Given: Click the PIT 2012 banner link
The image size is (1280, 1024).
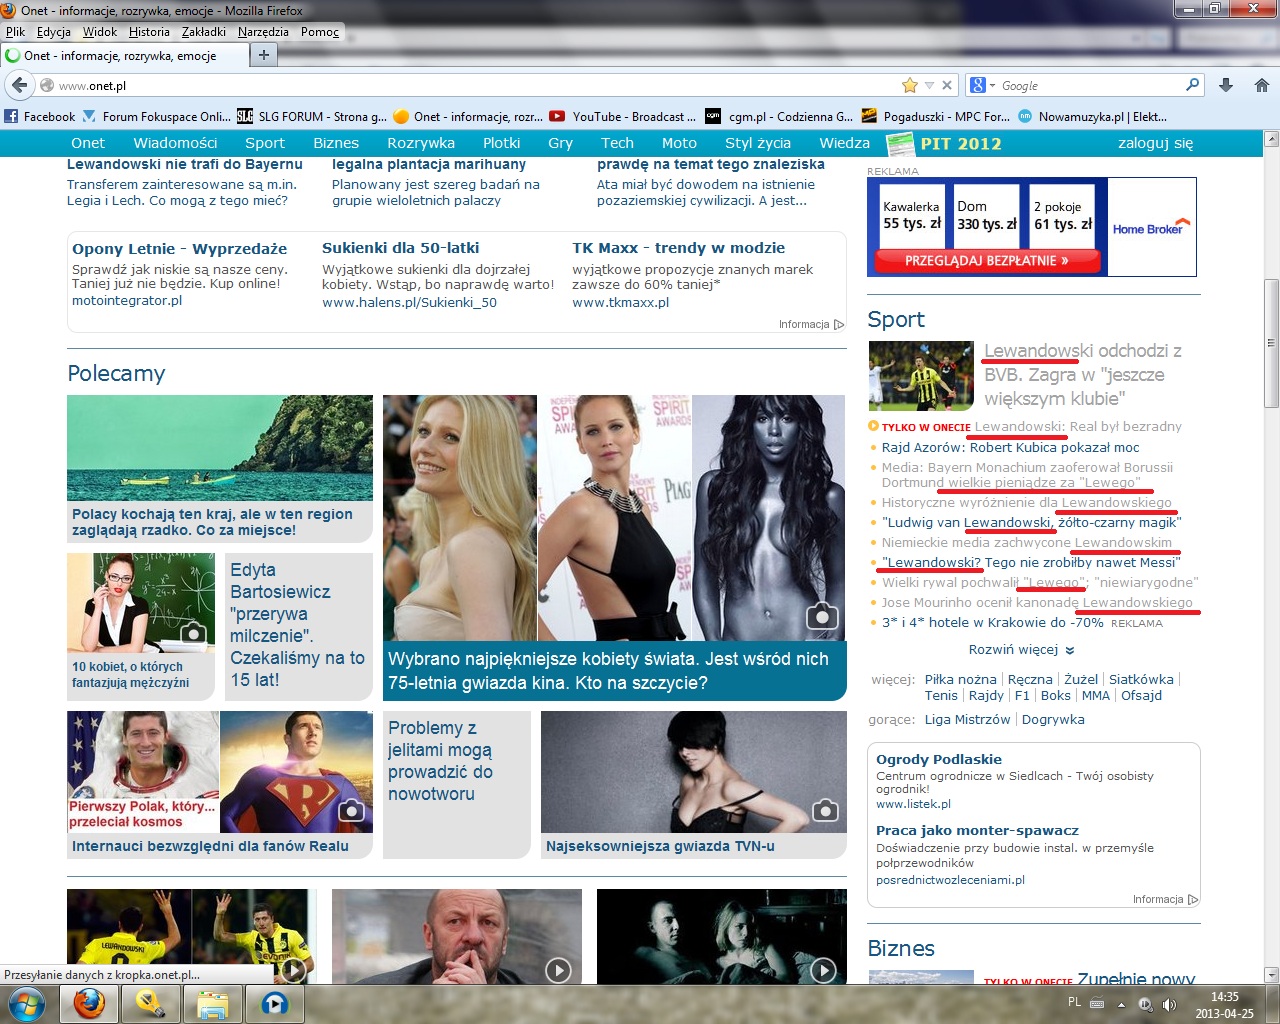Looking at the screenshot, I should point(944,143).
